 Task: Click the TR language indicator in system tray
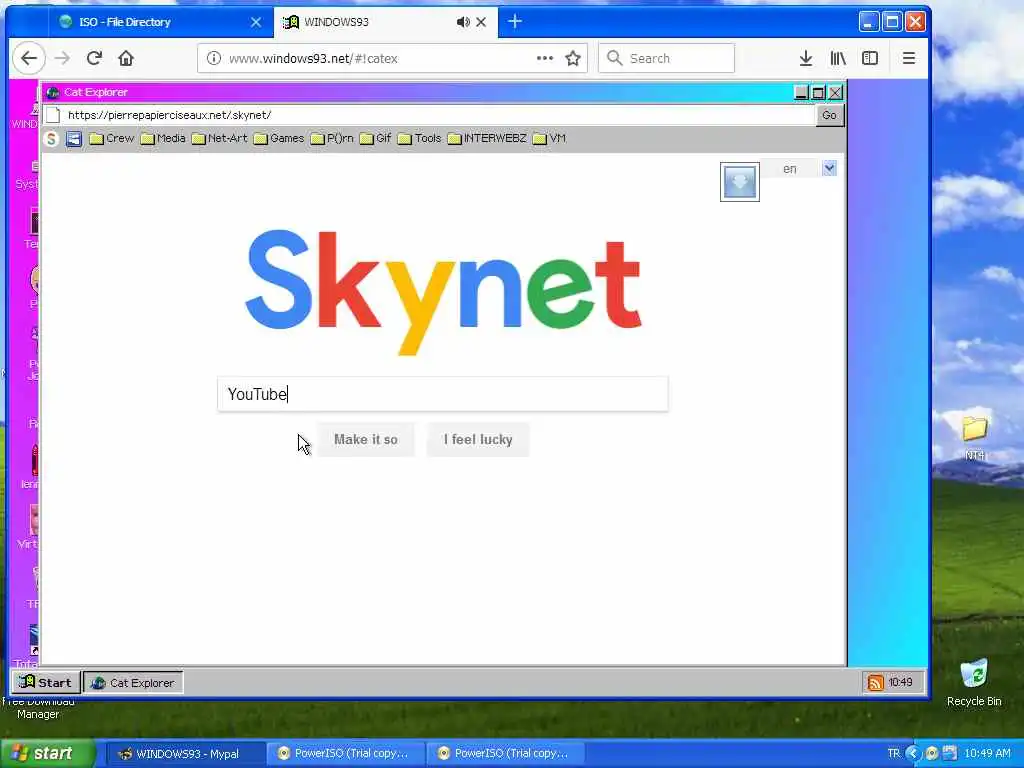point(893,754)
